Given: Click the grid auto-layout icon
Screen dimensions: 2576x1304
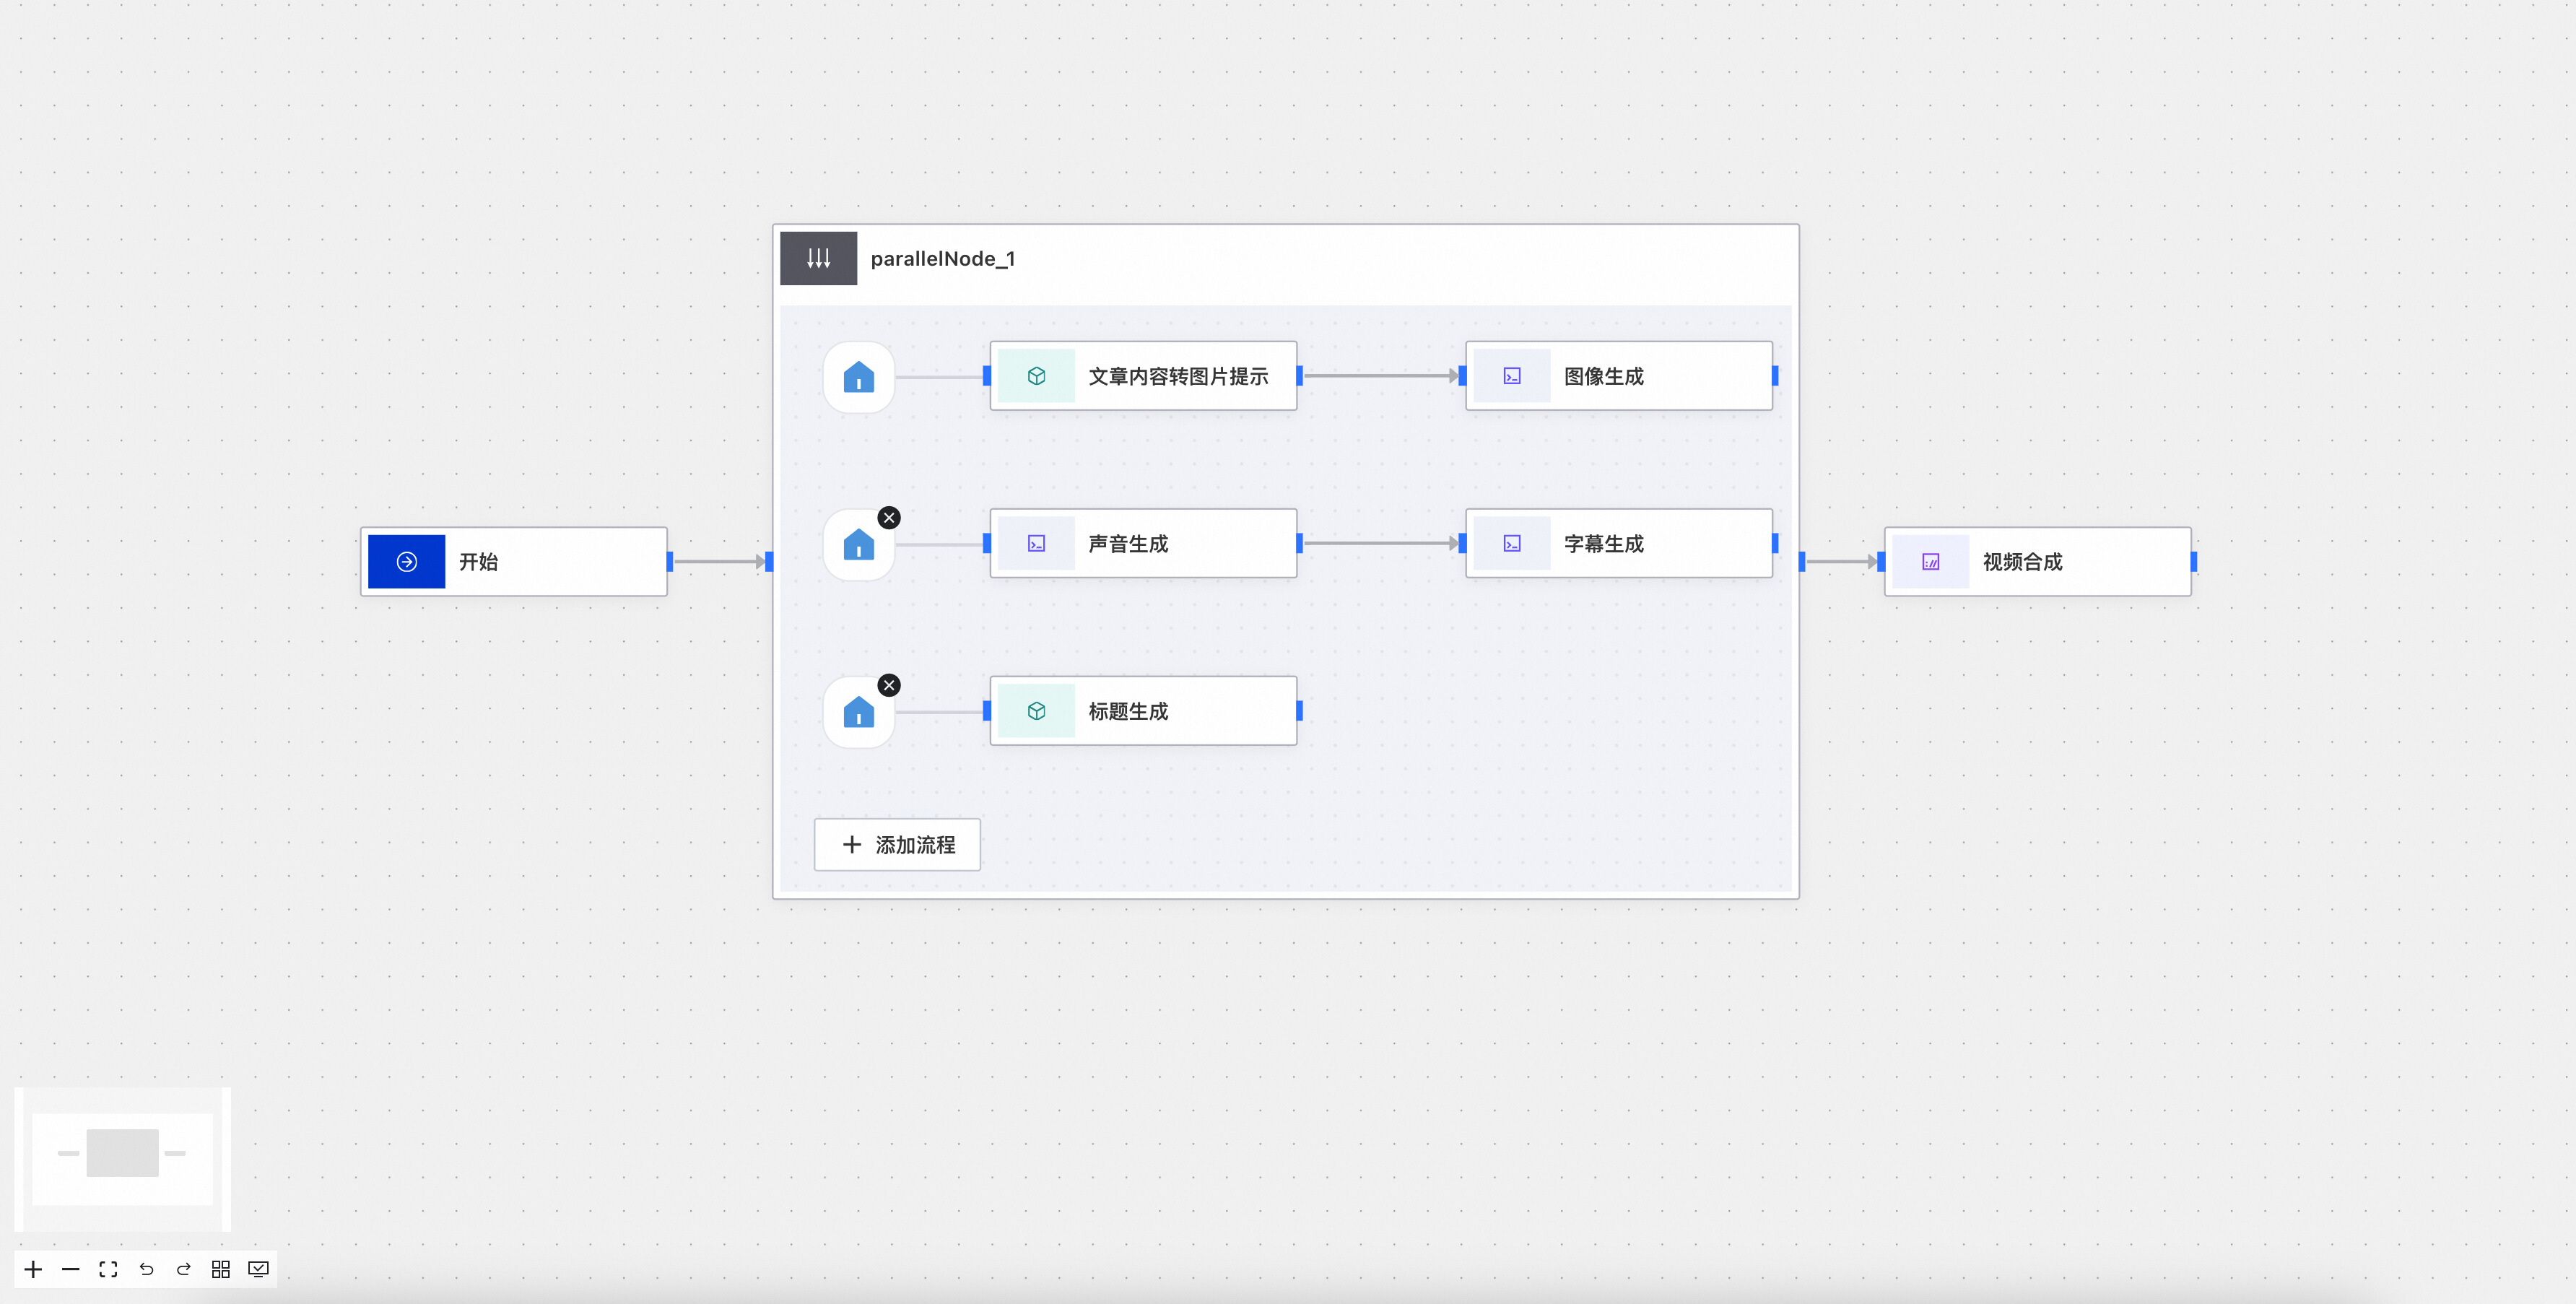Looking at the screenshot, I should click(x=221, y=1269).
